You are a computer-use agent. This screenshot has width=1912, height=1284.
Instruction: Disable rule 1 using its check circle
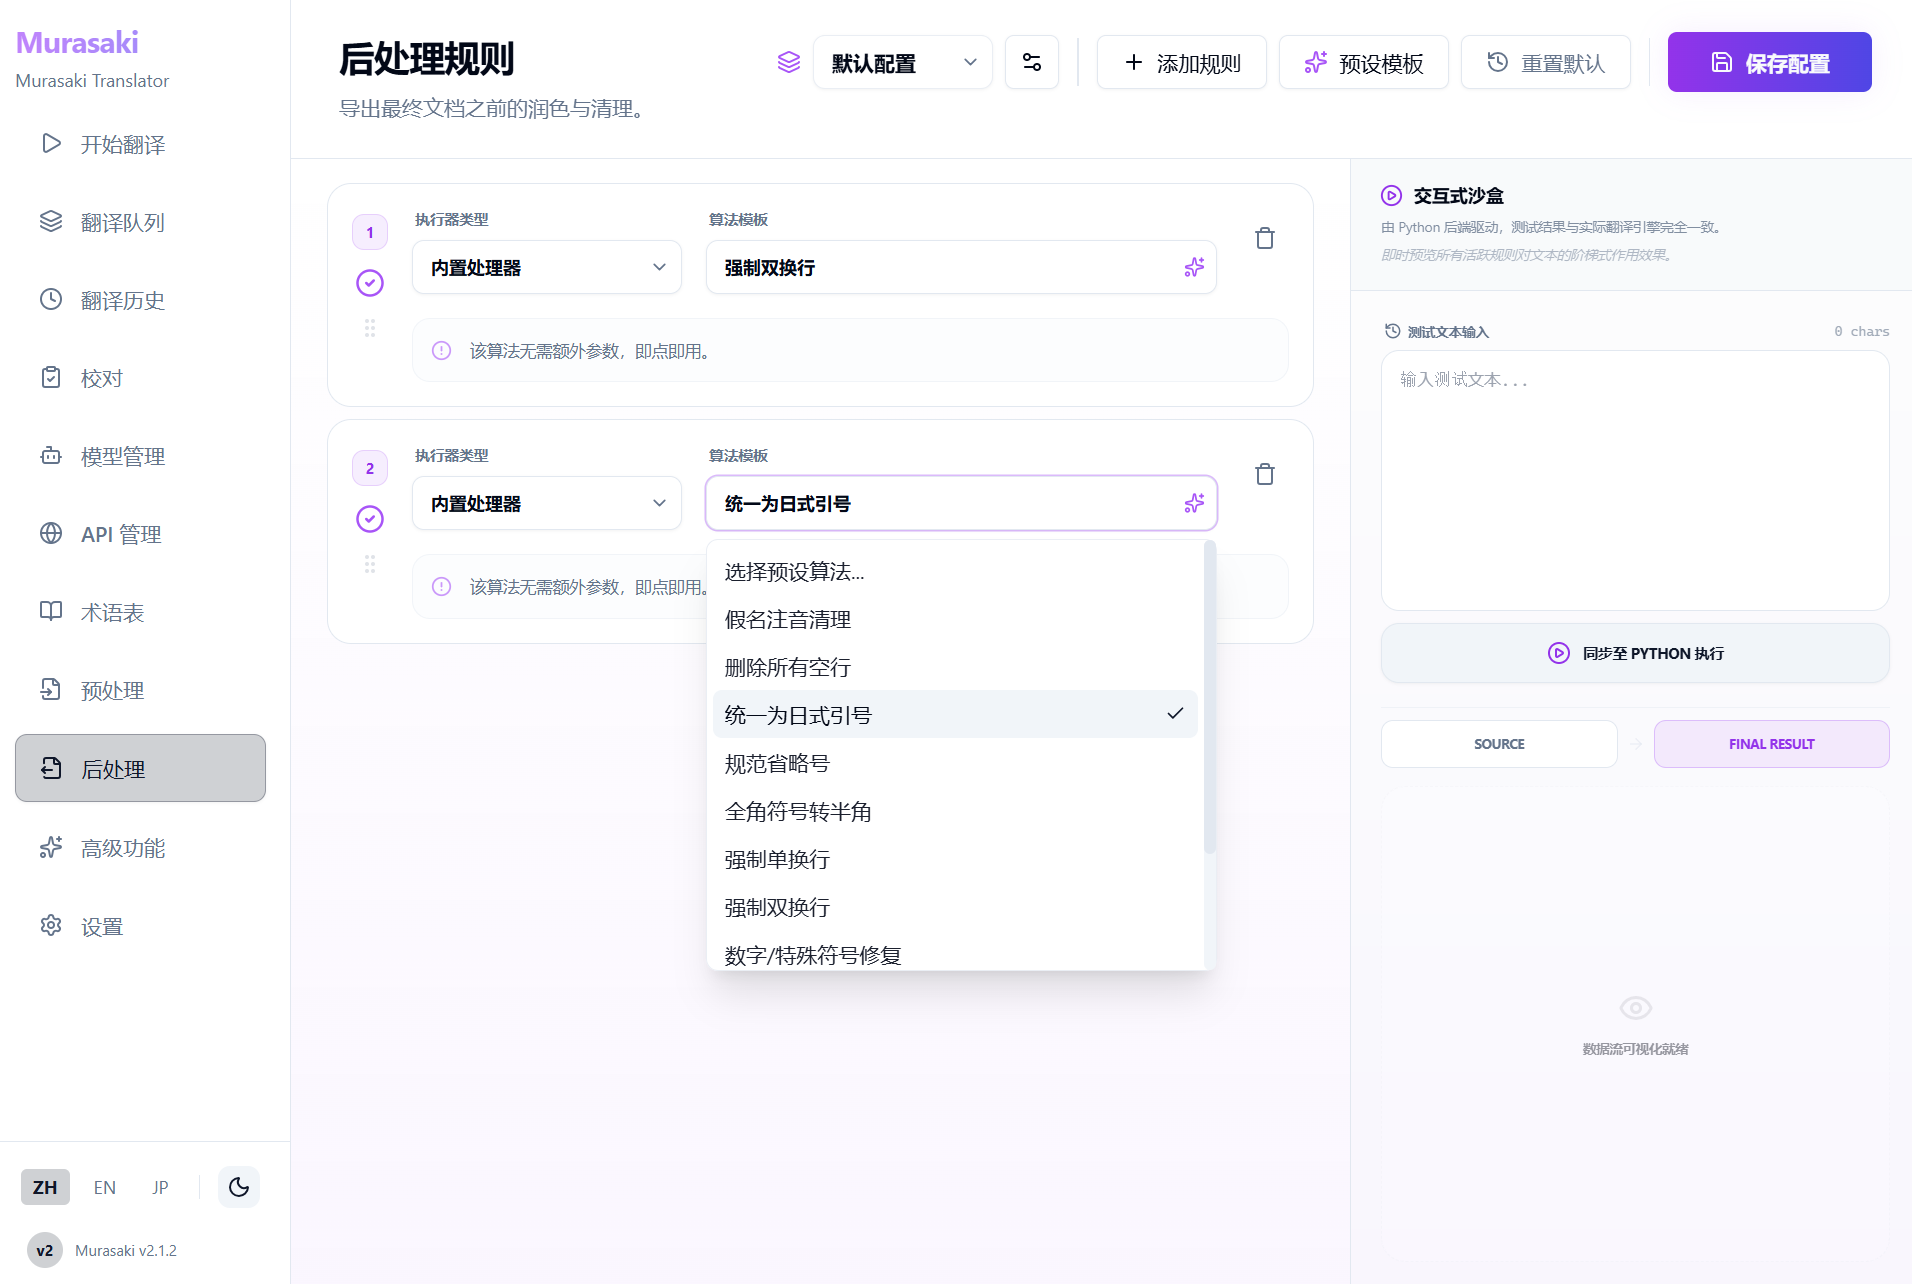tap(370, 283)
